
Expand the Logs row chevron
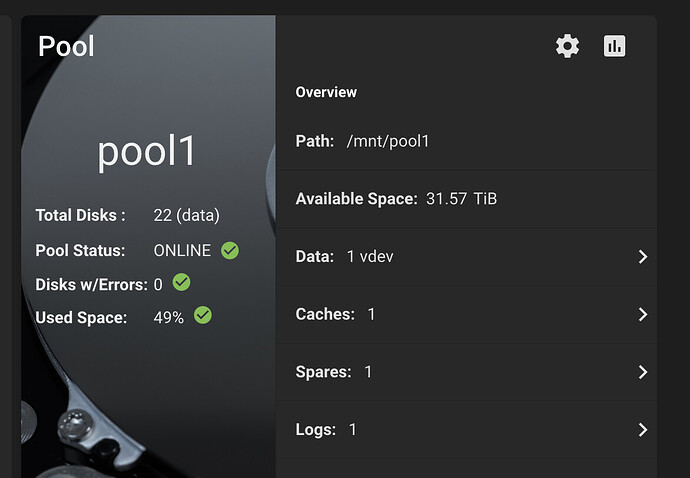pos(642,430)
